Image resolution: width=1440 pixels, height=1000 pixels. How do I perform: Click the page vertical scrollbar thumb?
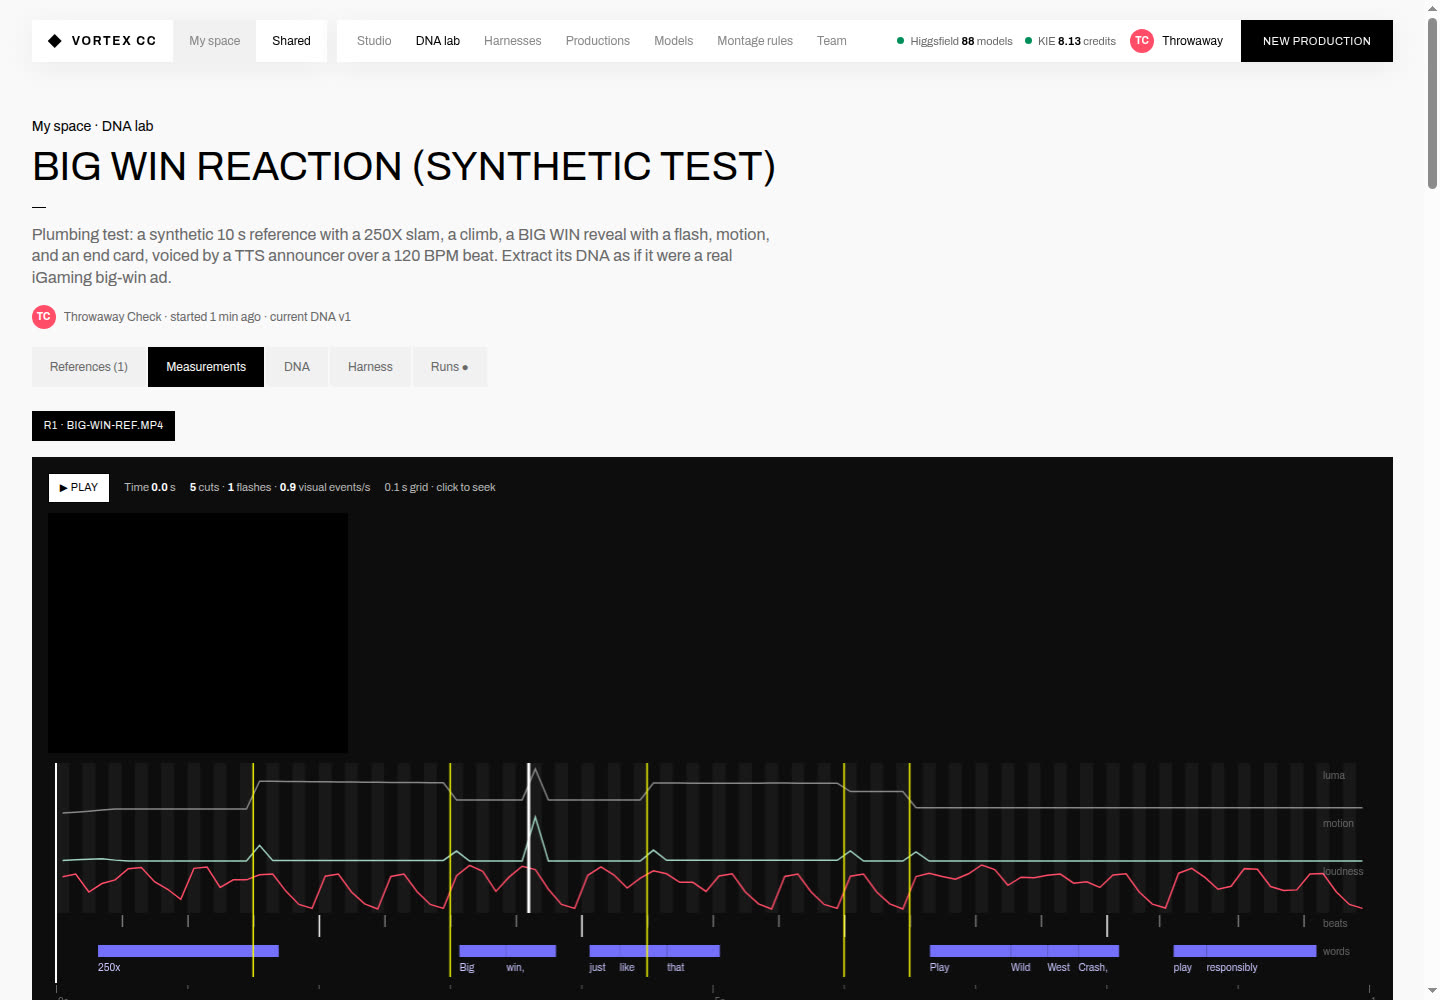point(1432,103)
